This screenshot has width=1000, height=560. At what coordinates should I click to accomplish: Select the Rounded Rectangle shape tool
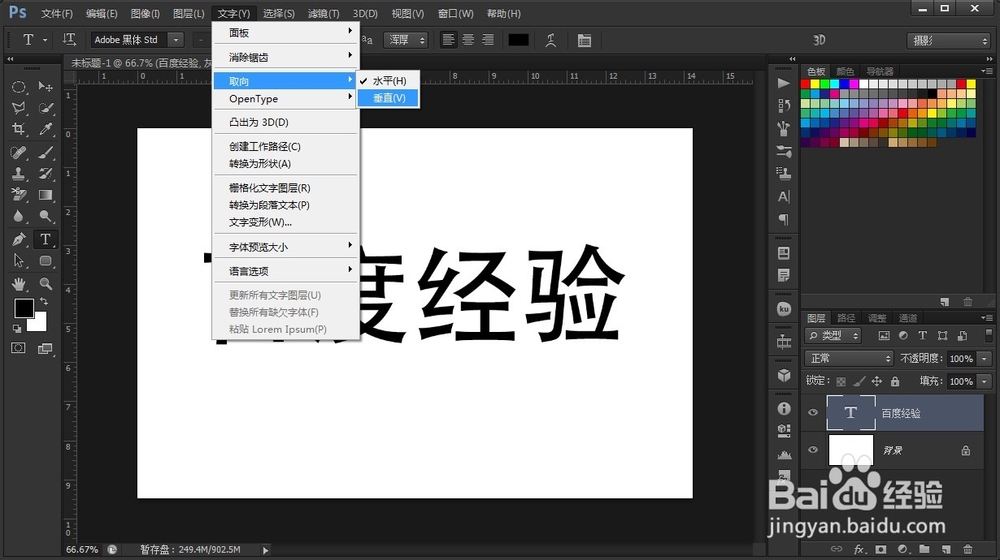tap(45, 260)
